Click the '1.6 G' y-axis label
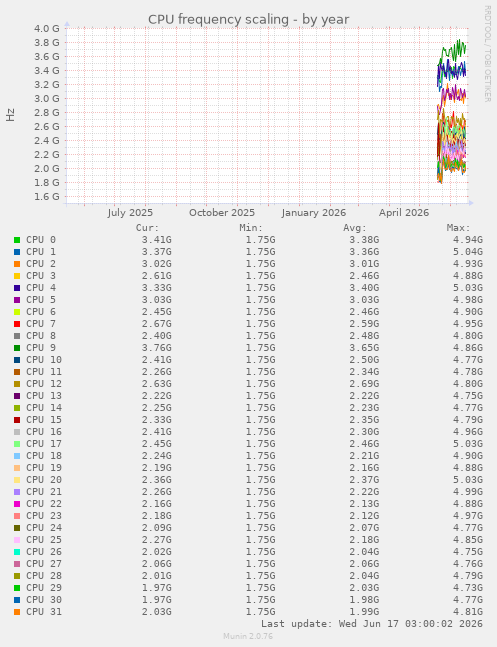This screenshot has height=647, width=497. [x=47, y=196]
